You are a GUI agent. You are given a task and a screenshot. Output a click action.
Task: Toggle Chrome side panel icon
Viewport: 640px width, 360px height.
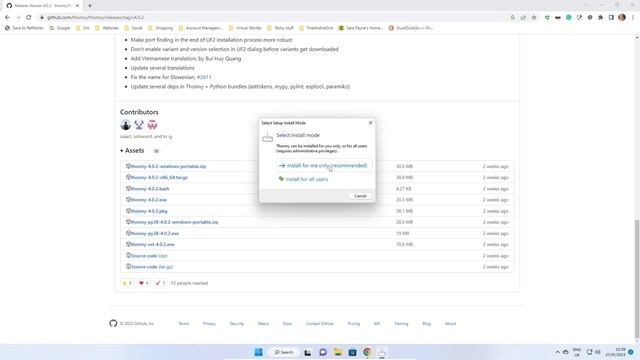point(611,18)
